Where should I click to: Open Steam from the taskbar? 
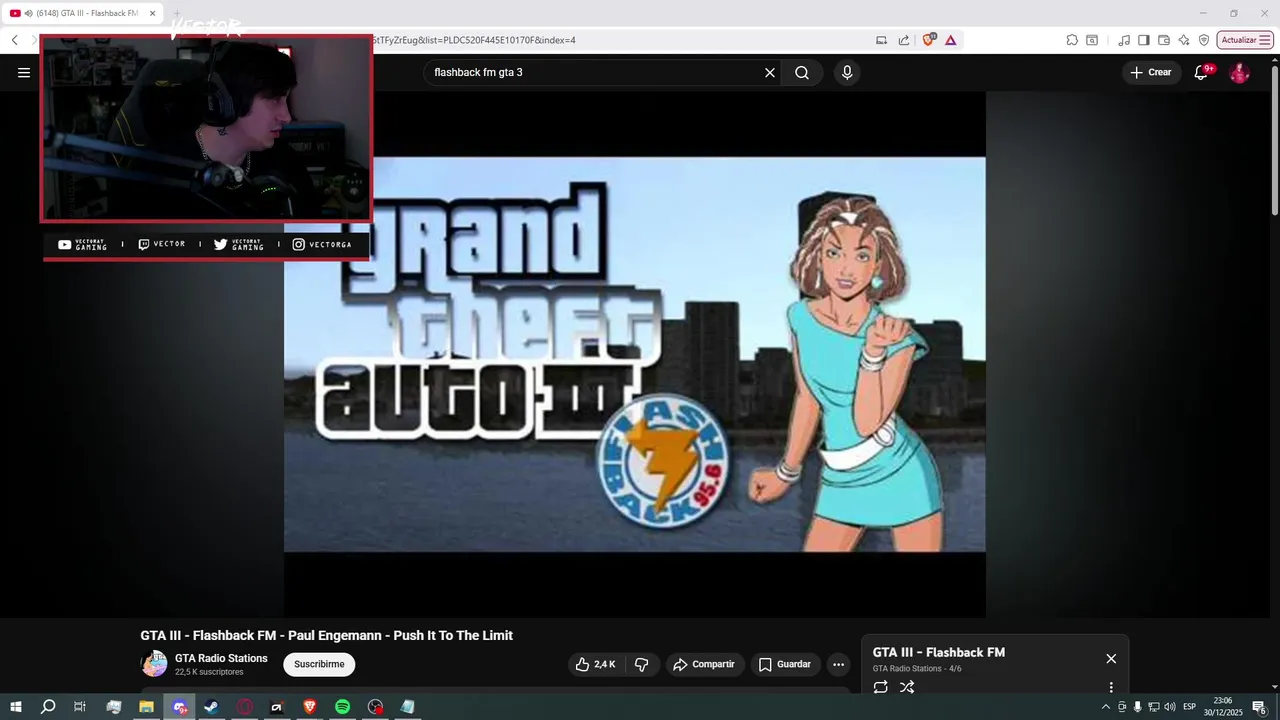pos(212,707)
